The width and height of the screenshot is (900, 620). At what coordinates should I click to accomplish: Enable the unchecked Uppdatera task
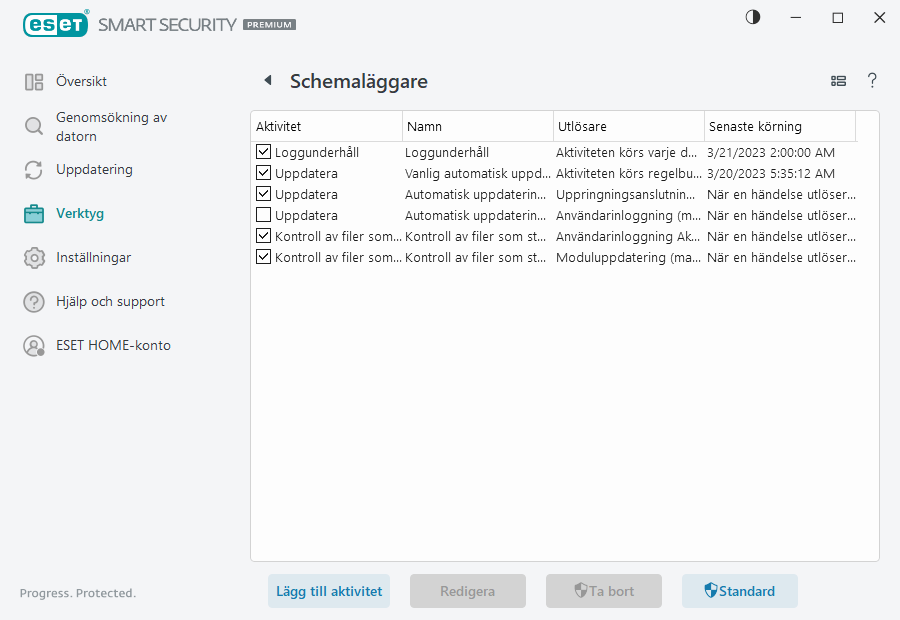(263, 215)
